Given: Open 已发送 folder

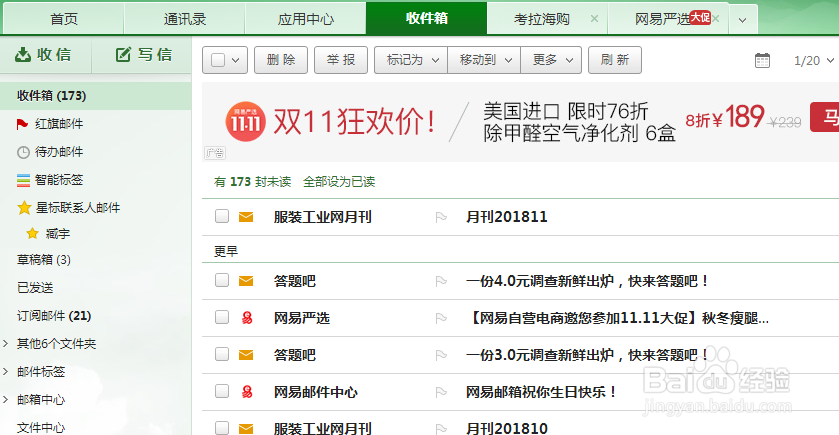Looking at the screenshot, I should point(35,288).
